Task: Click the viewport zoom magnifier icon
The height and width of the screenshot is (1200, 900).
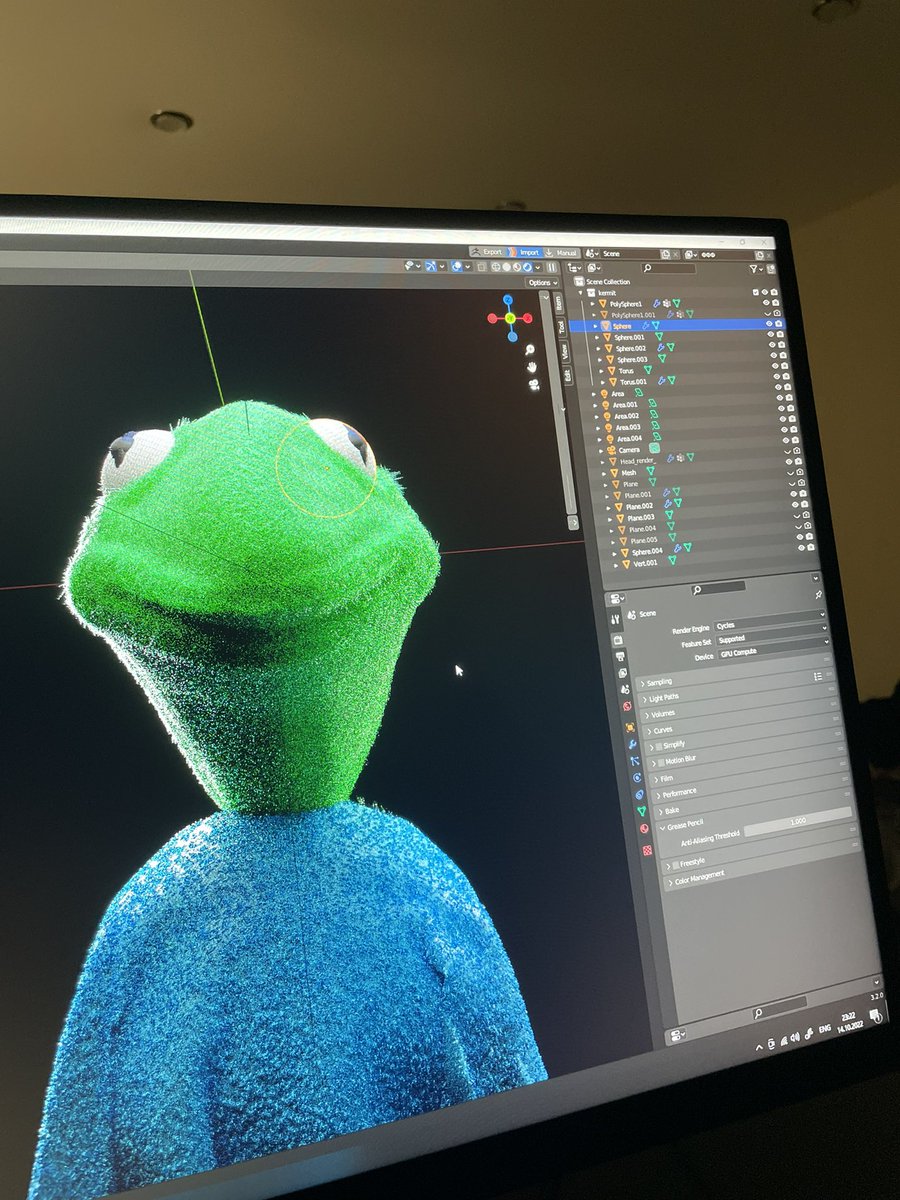Action: 530,350
